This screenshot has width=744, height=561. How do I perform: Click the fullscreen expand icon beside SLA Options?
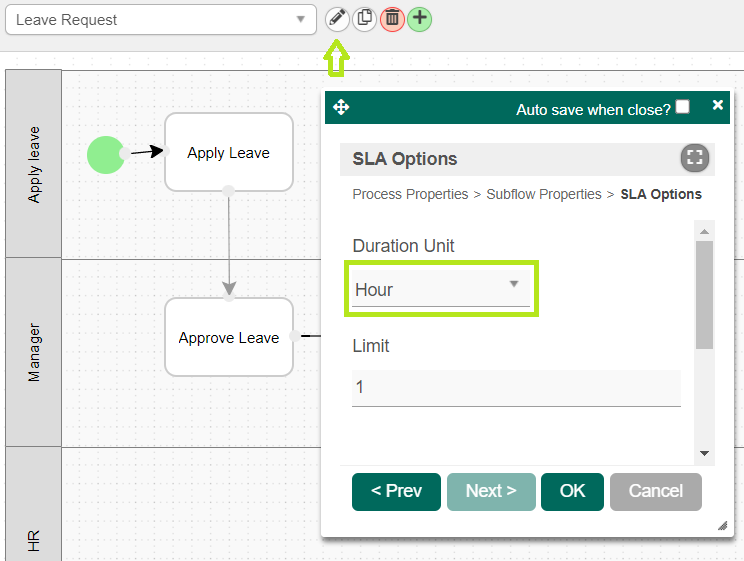click(x=694, y=158)
